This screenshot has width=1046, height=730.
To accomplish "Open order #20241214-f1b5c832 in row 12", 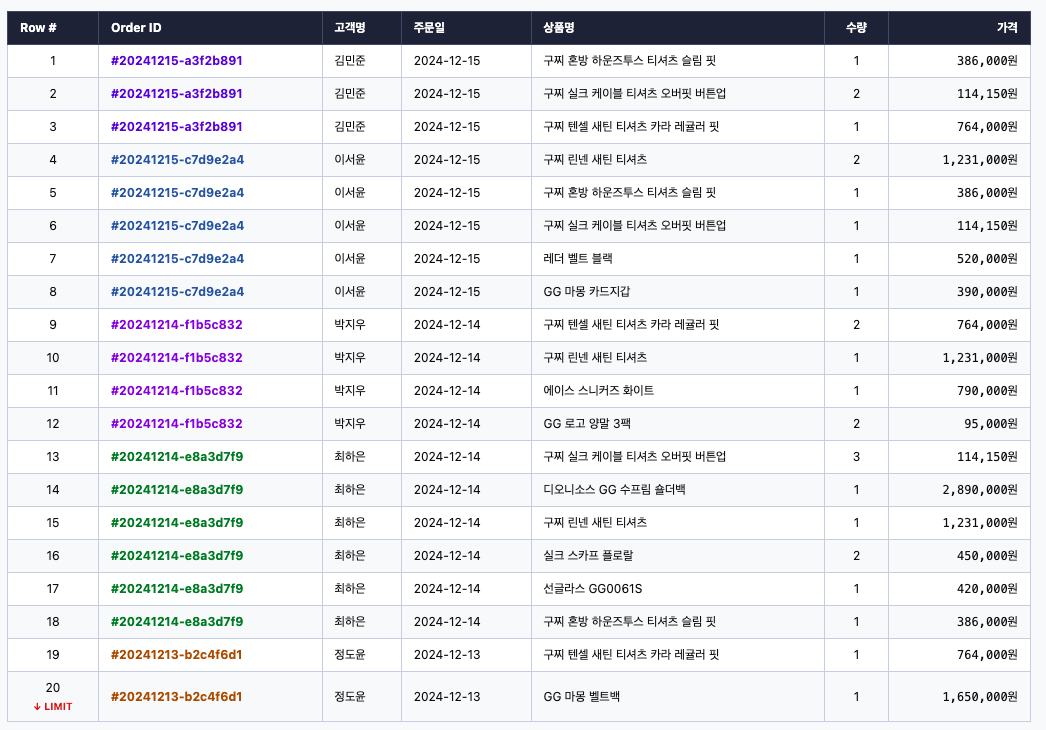I will coord(176,424).
